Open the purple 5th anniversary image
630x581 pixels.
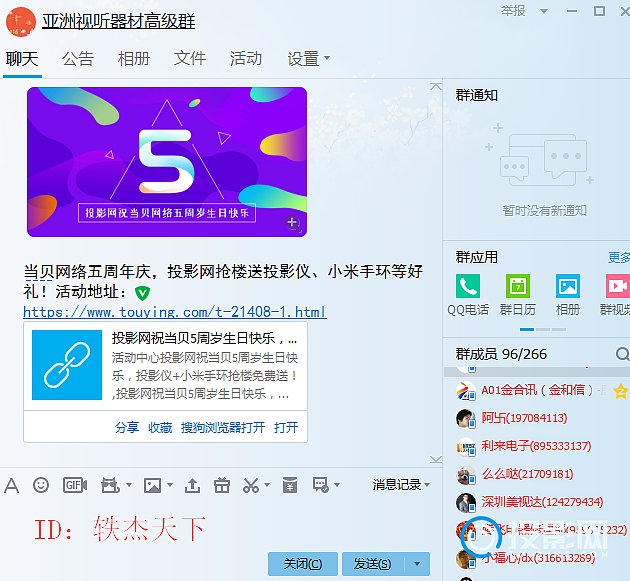pos(167,162)
